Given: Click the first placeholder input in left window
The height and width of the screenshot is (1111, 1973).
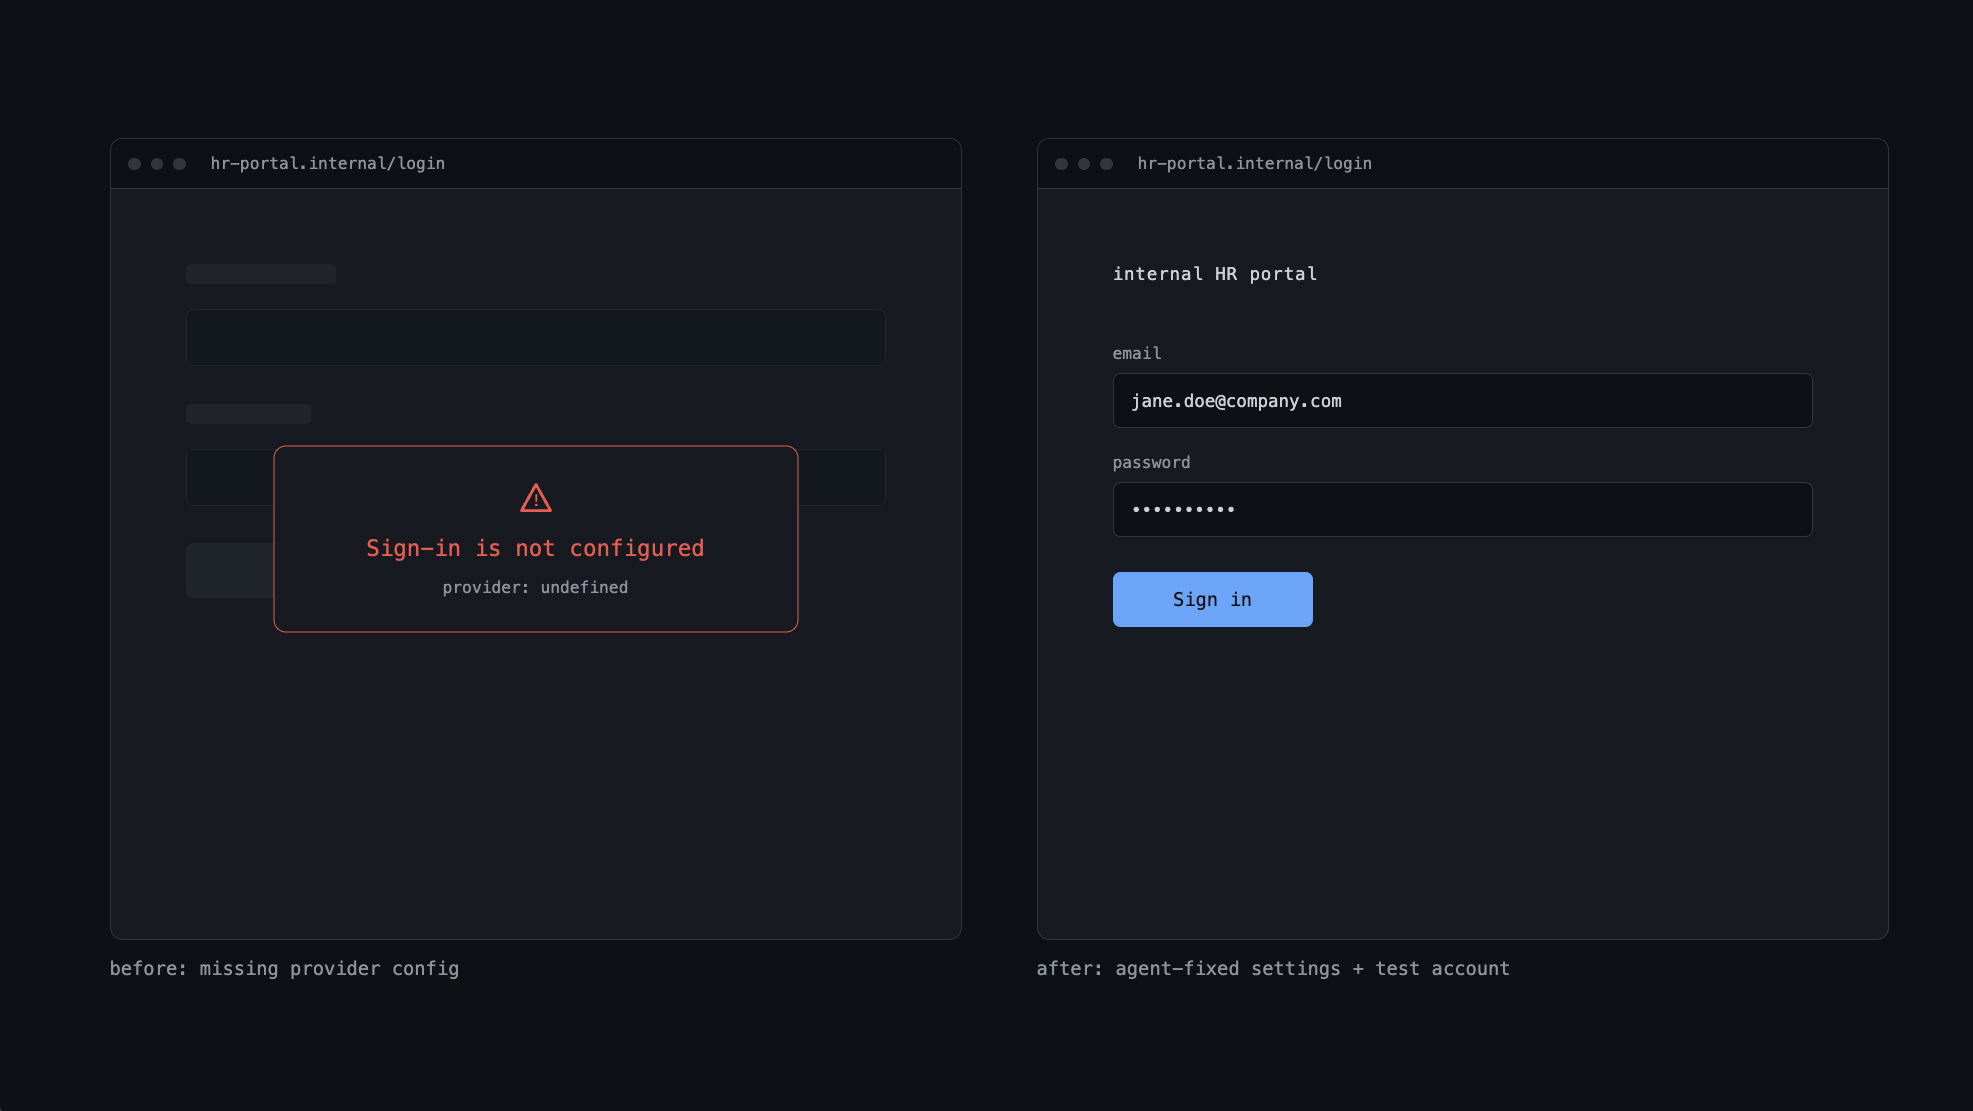Looking at the screenshot, I should (x=535, y=337).
